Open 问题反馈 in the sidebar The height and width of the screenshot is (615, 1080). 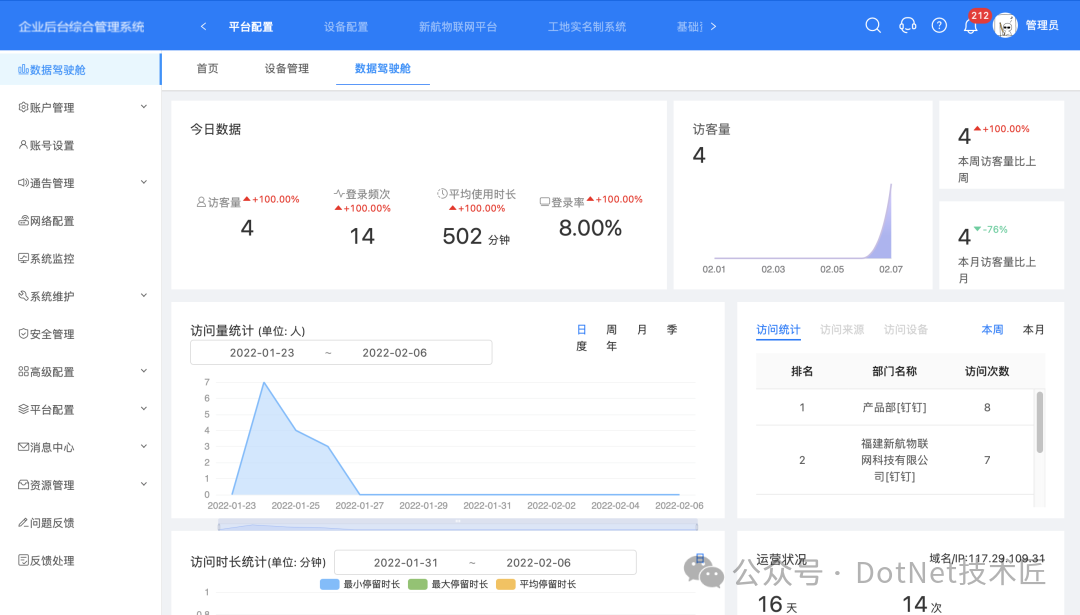[x=46, y=523]
